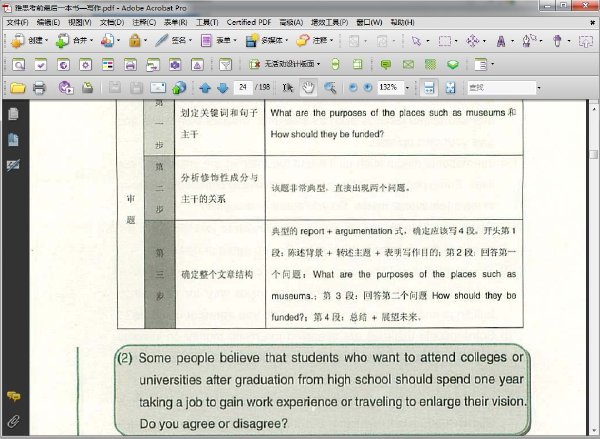Activate the hand pan tool

coord(308,88)
